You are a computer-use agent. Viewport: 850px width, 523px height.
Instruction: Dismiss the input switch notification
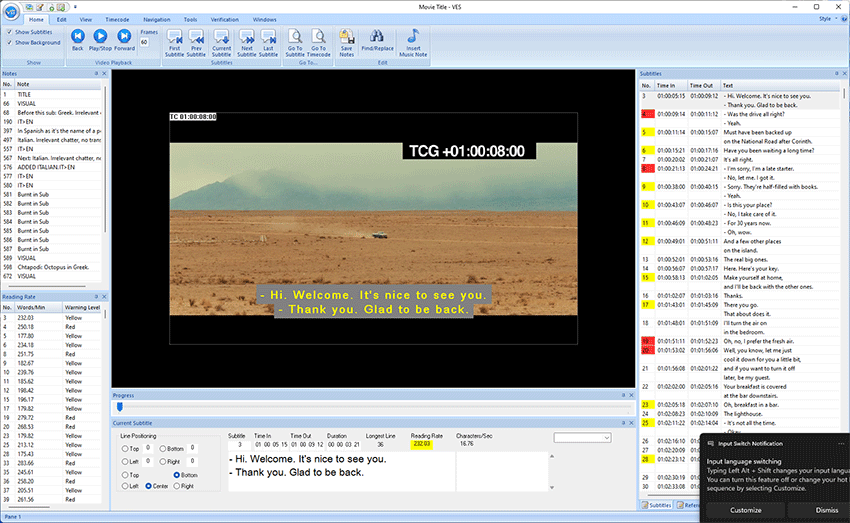(826, 510)
